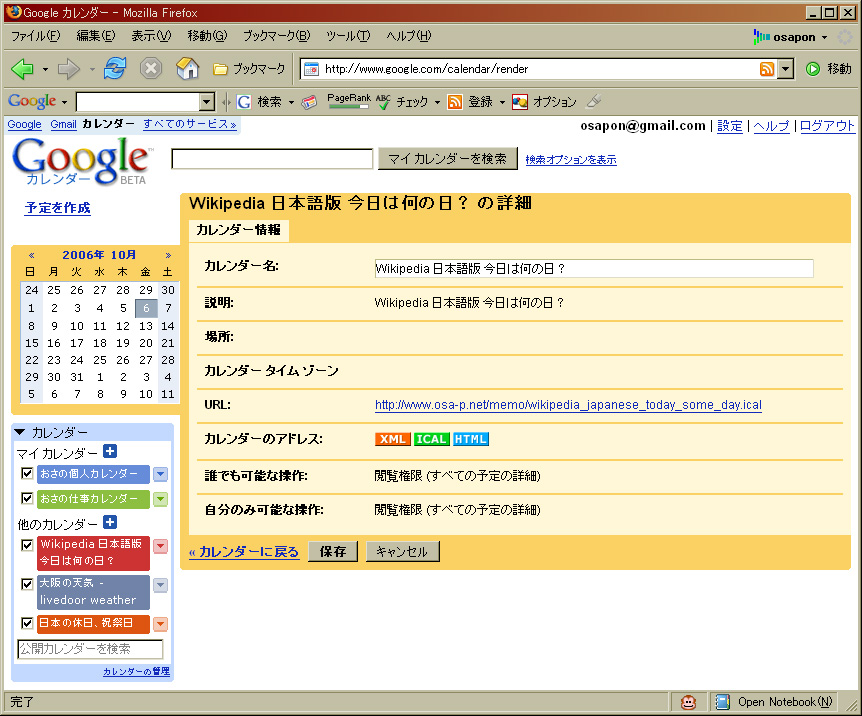862x716 pixels.
Task: Click the monkey icon in status bar
Action: pyautogui.click(x=688, y=702)
